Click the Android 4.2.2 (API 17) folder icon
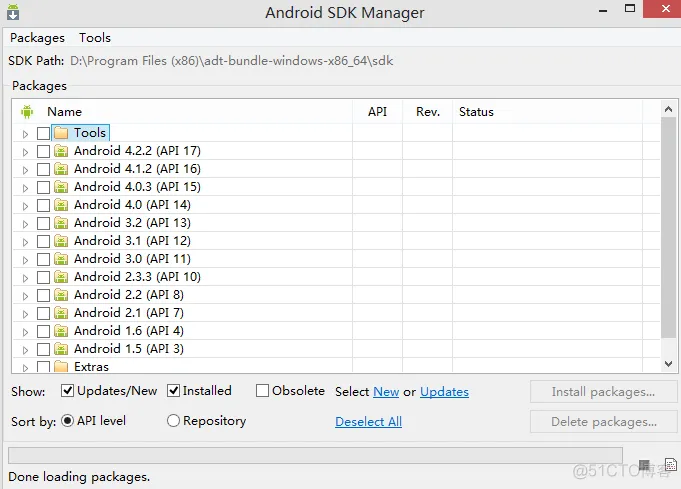681x489 pixels. tap(61, 151)
